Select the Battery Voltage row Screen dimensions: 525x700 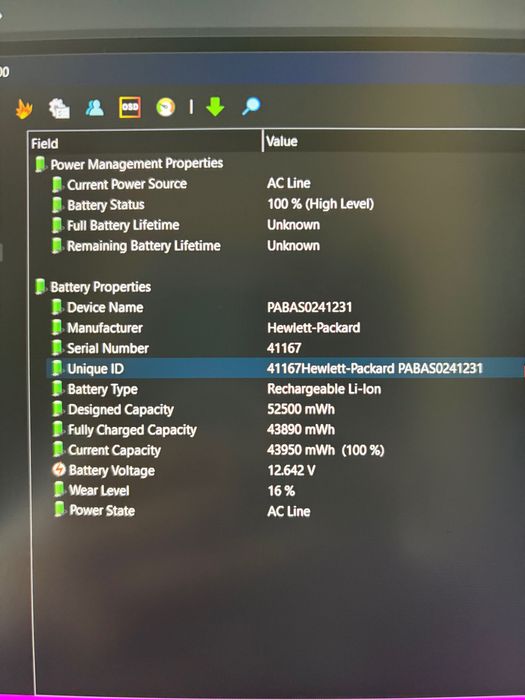point(288,470)
